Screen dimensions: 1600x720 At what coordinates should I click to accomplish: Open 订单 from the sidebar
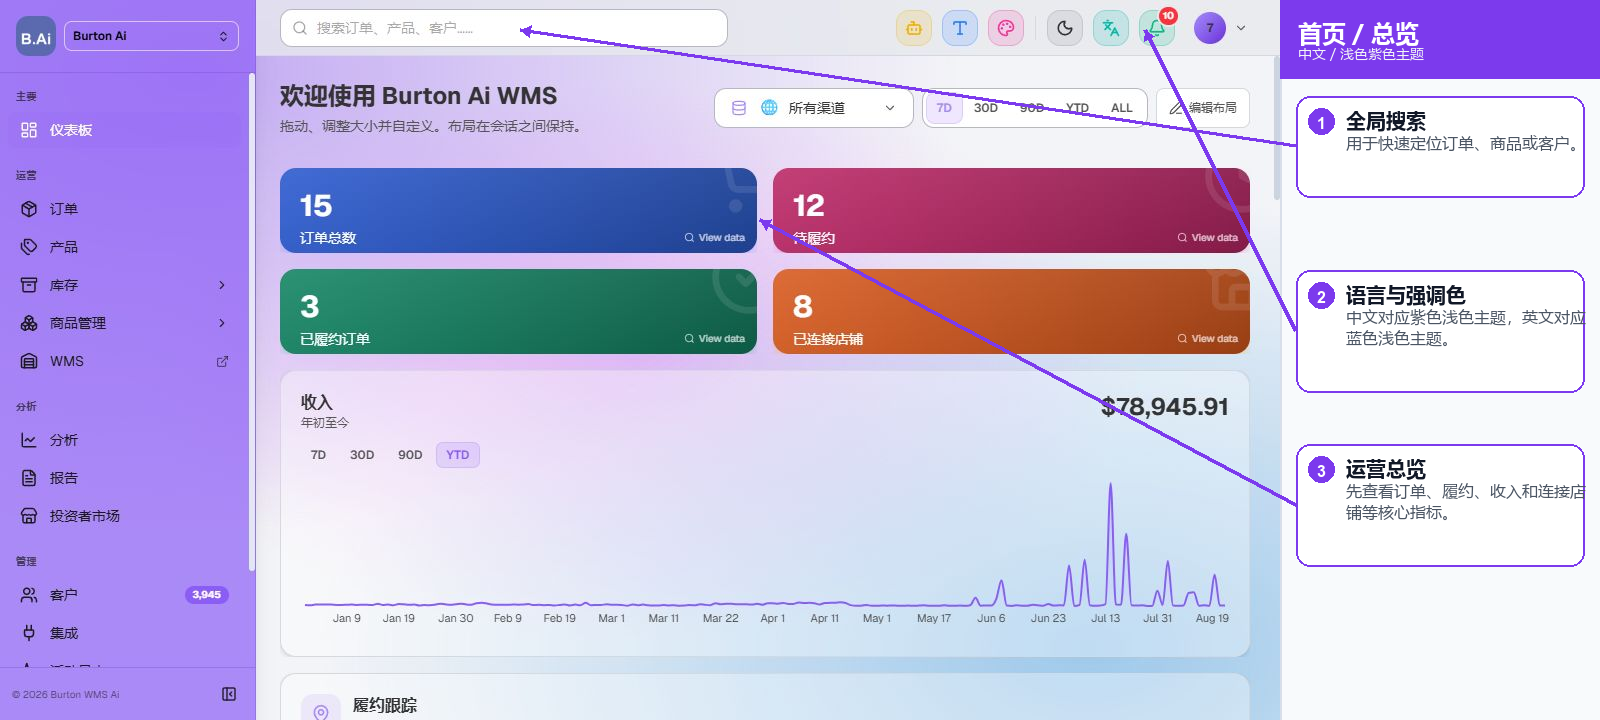pyautogui.click(x=124, y=209)
